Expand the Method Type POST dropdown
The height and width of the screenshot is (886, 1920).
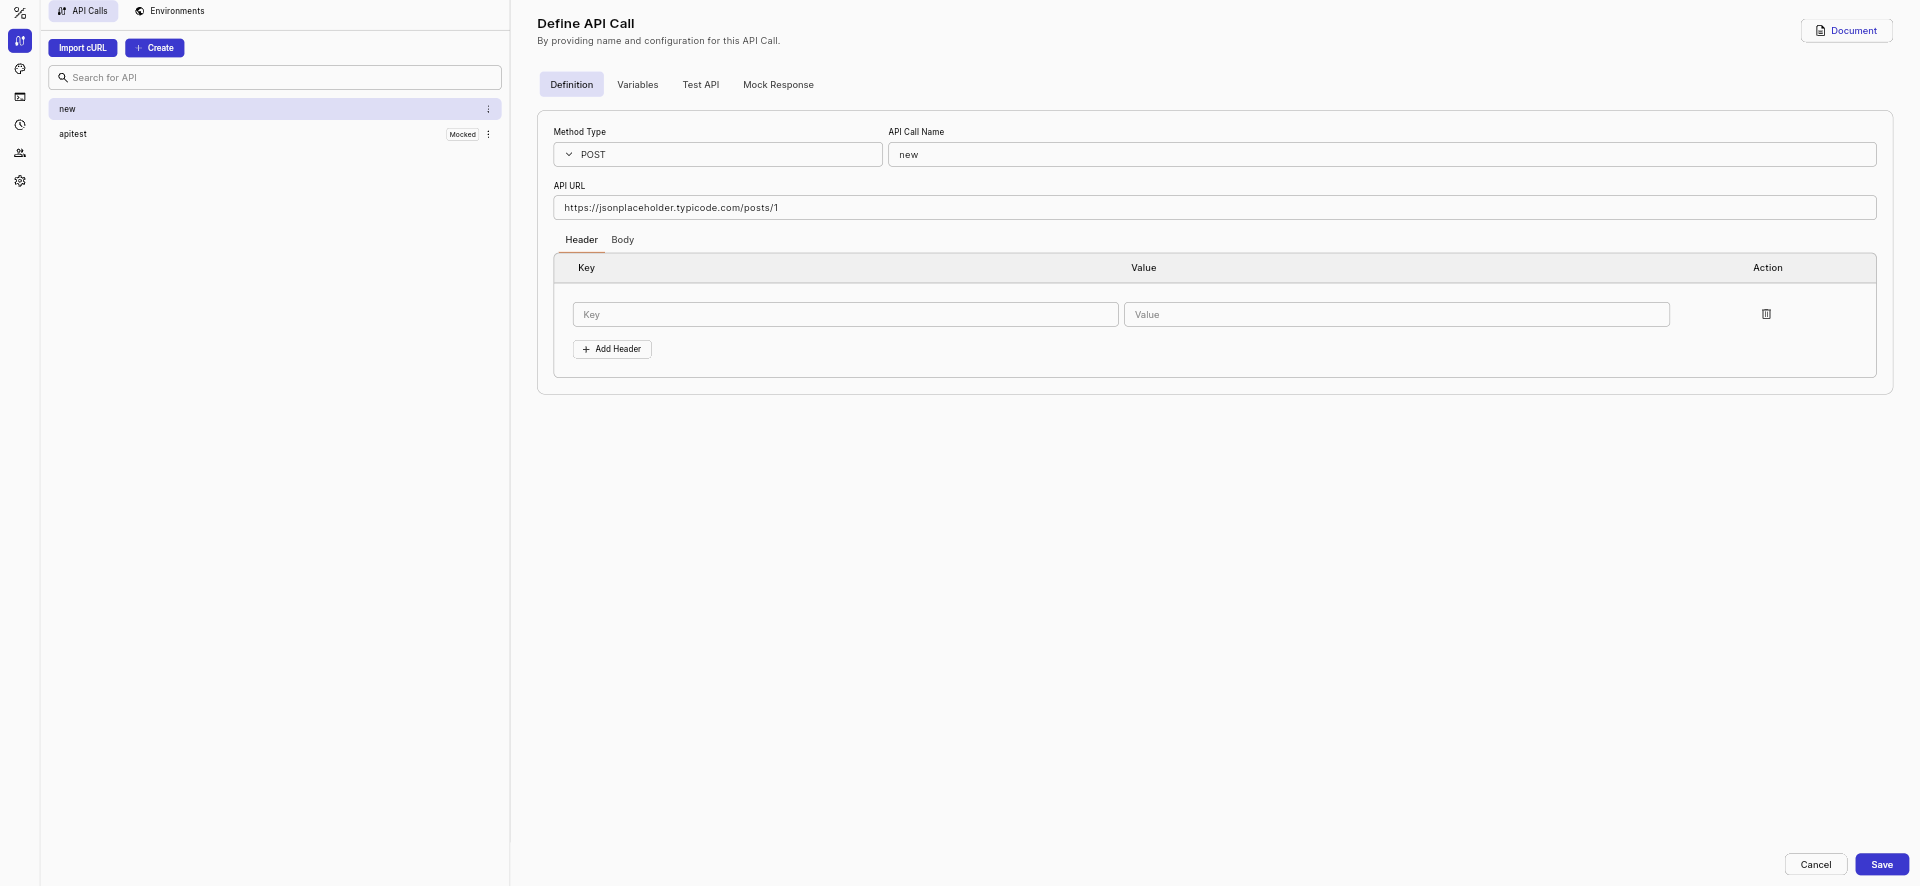(x=717, y=155)
